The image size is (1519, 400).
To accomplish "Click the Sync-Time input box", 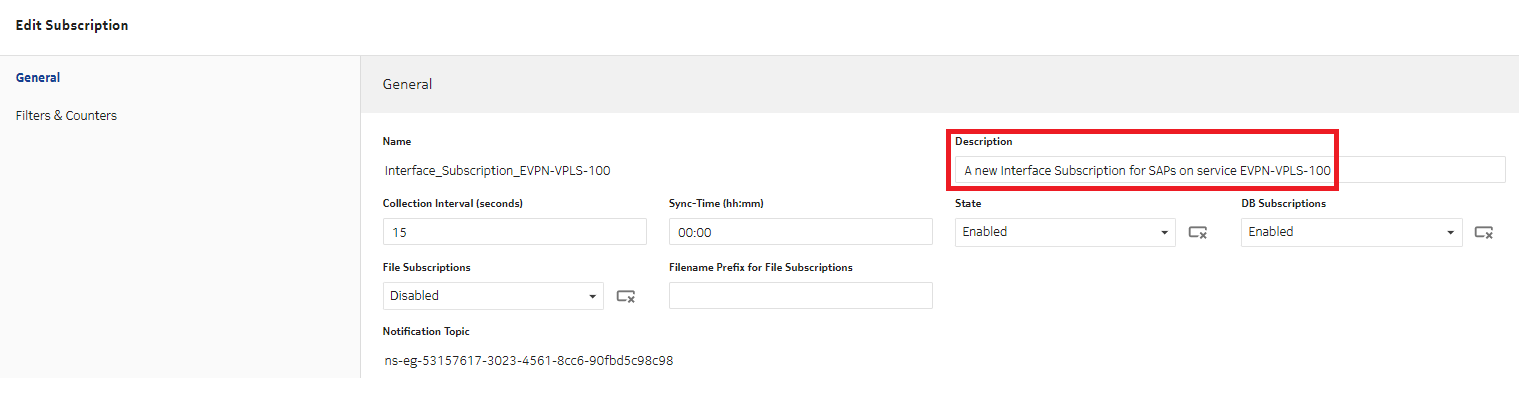I will tap(800, 232).
